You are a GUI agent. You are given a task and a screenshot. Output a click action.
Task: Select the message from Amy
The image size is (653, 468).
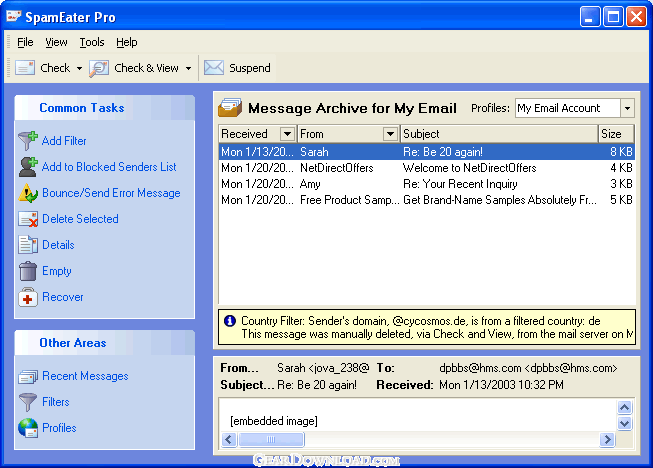click(x=426, y=184)
